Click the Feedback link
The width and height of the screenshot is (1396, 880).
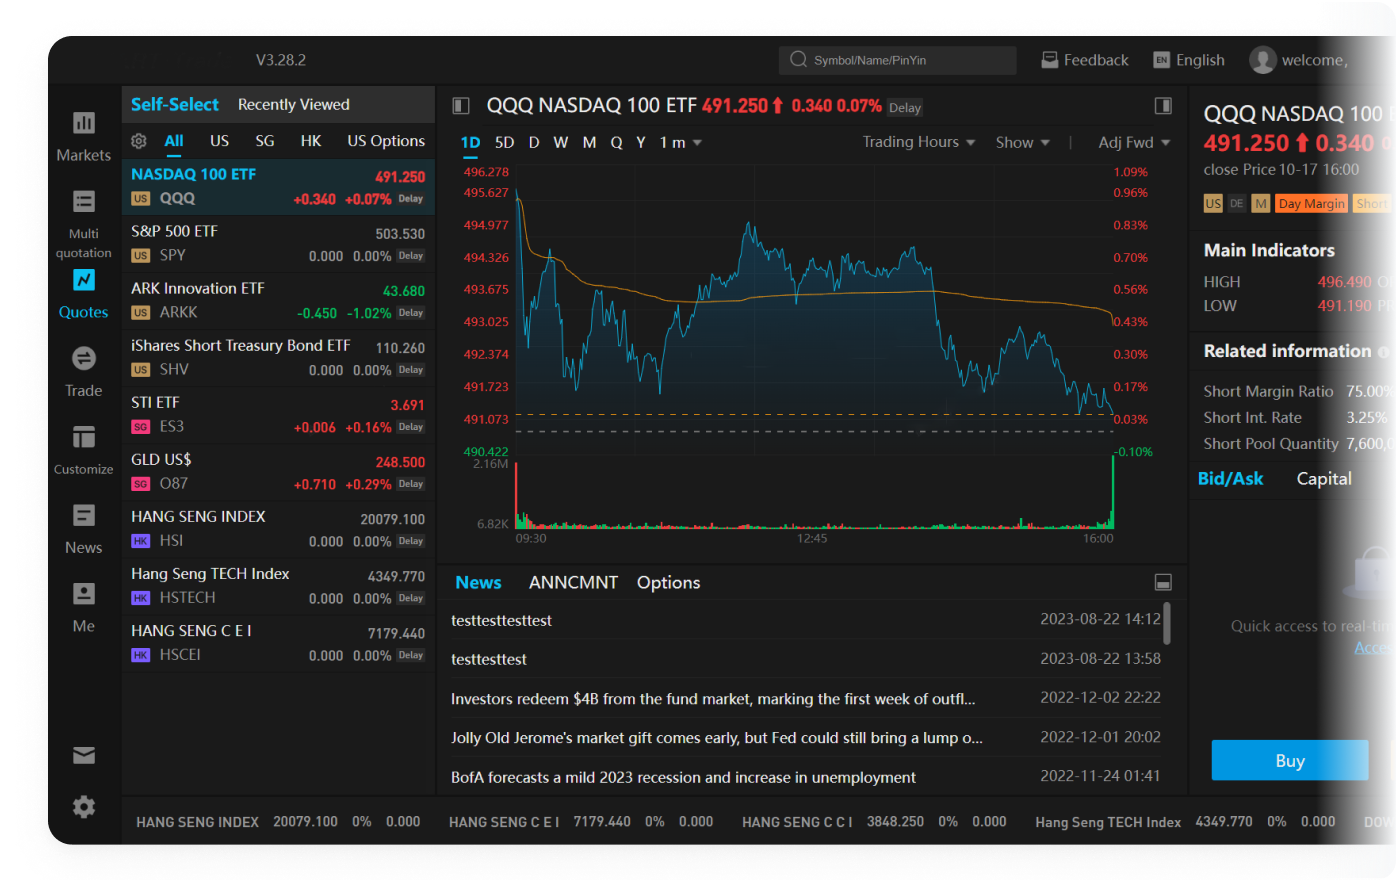tap(1096, 60)
